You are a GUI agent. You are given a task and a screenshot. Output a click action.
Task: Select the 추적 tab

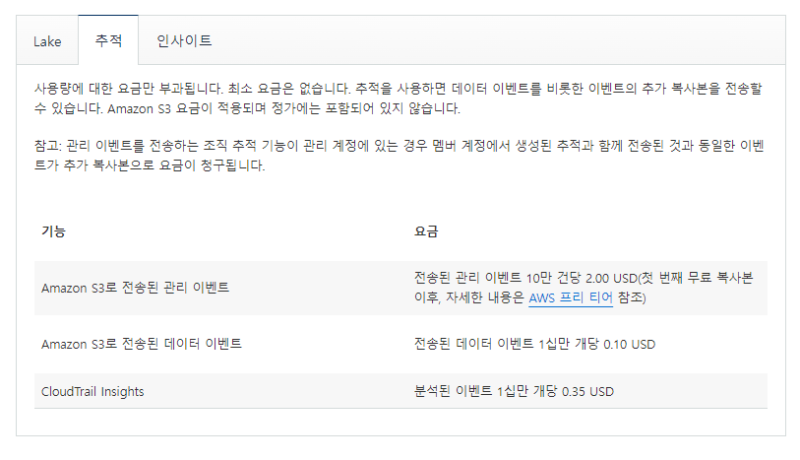click(x=108, y=41)
